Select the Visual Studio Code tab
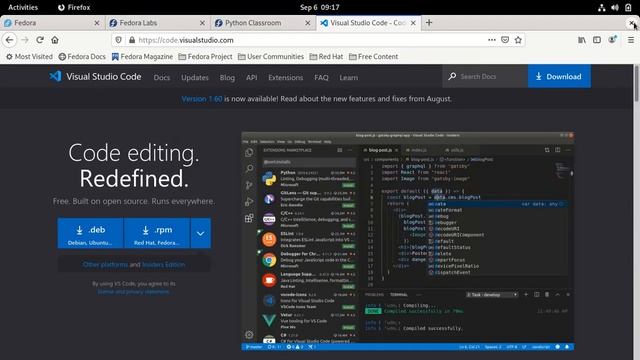The height and width of the screenshot is (360, 640). pos(368,23)
